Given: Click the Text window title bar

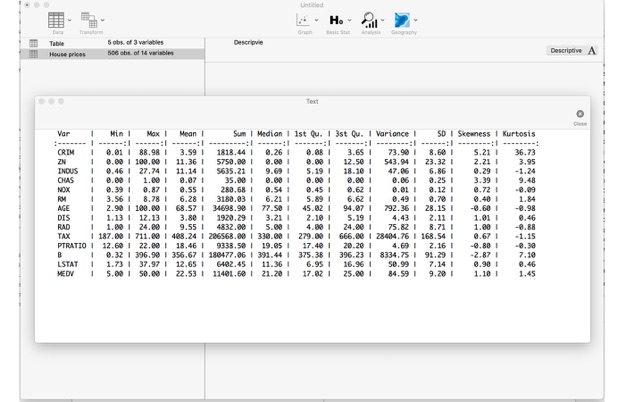Looking at the screenshot, I should coord(312,101).
